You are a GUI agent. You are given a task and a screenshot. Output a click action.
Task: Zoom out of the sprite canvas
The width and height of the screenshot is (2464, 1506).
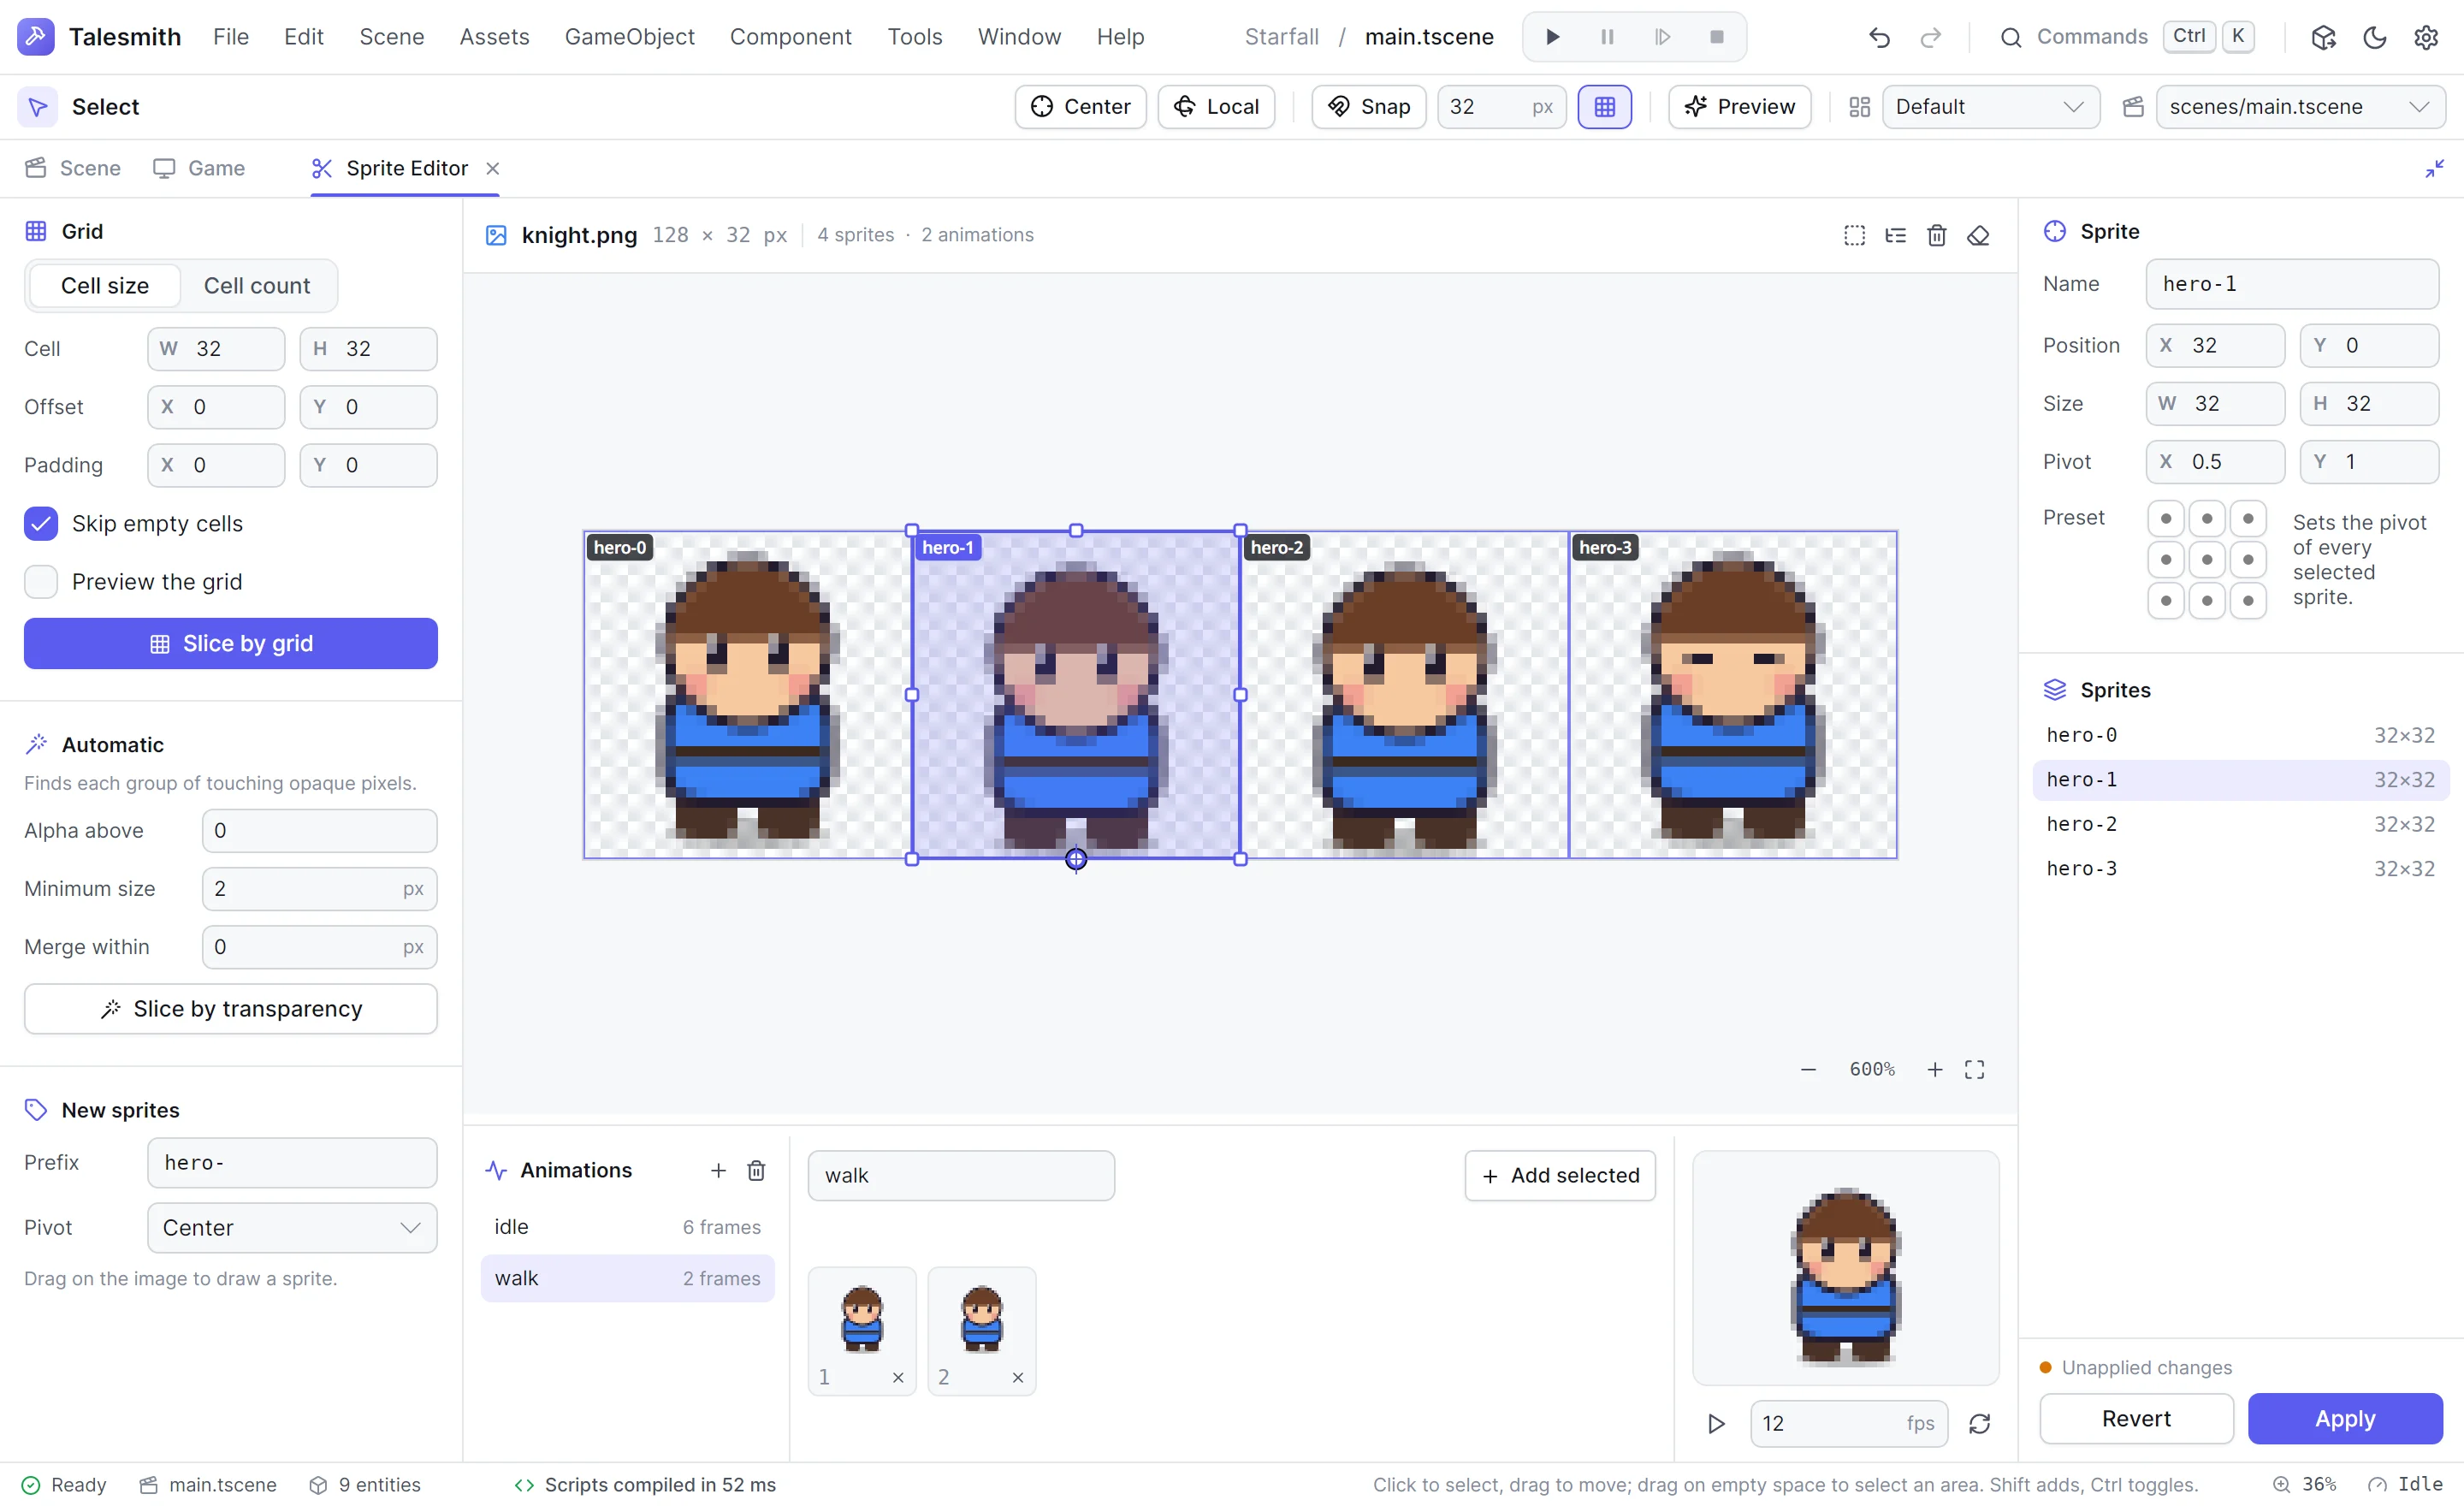coord(1808,1069)
